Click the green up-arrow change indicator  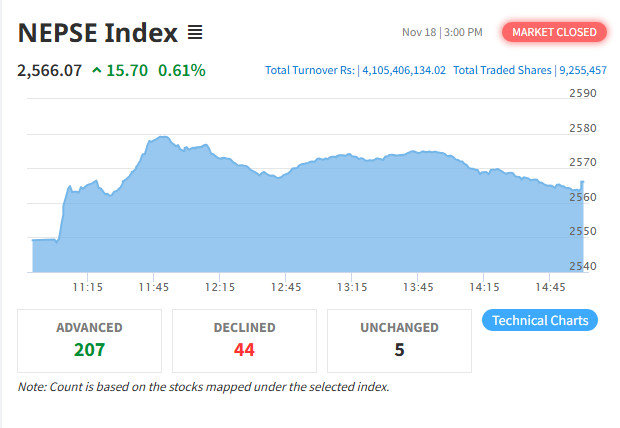(x=96, y=70)
